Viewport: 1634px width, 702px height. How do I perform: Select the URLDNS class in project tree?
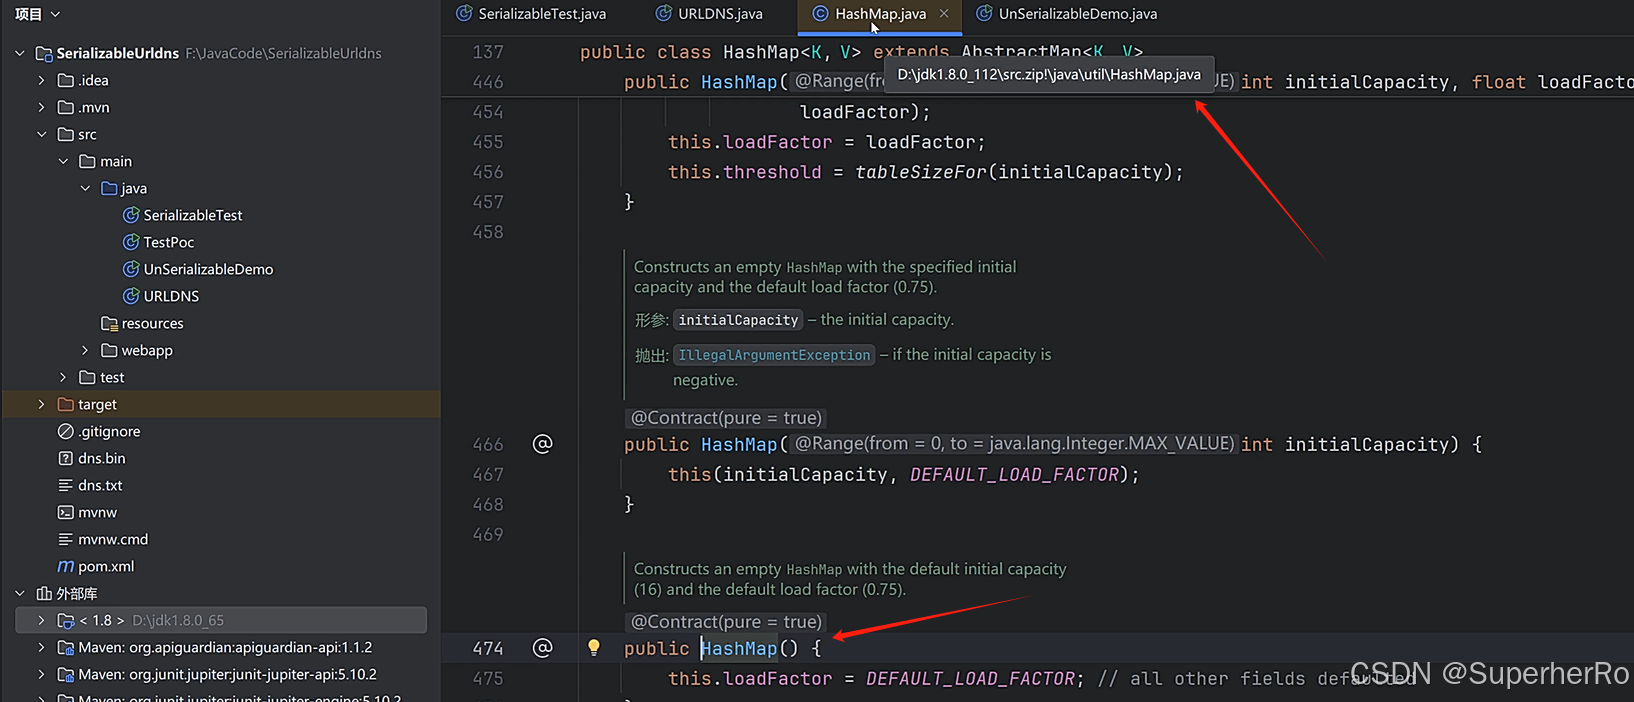[x=171, y=296]
